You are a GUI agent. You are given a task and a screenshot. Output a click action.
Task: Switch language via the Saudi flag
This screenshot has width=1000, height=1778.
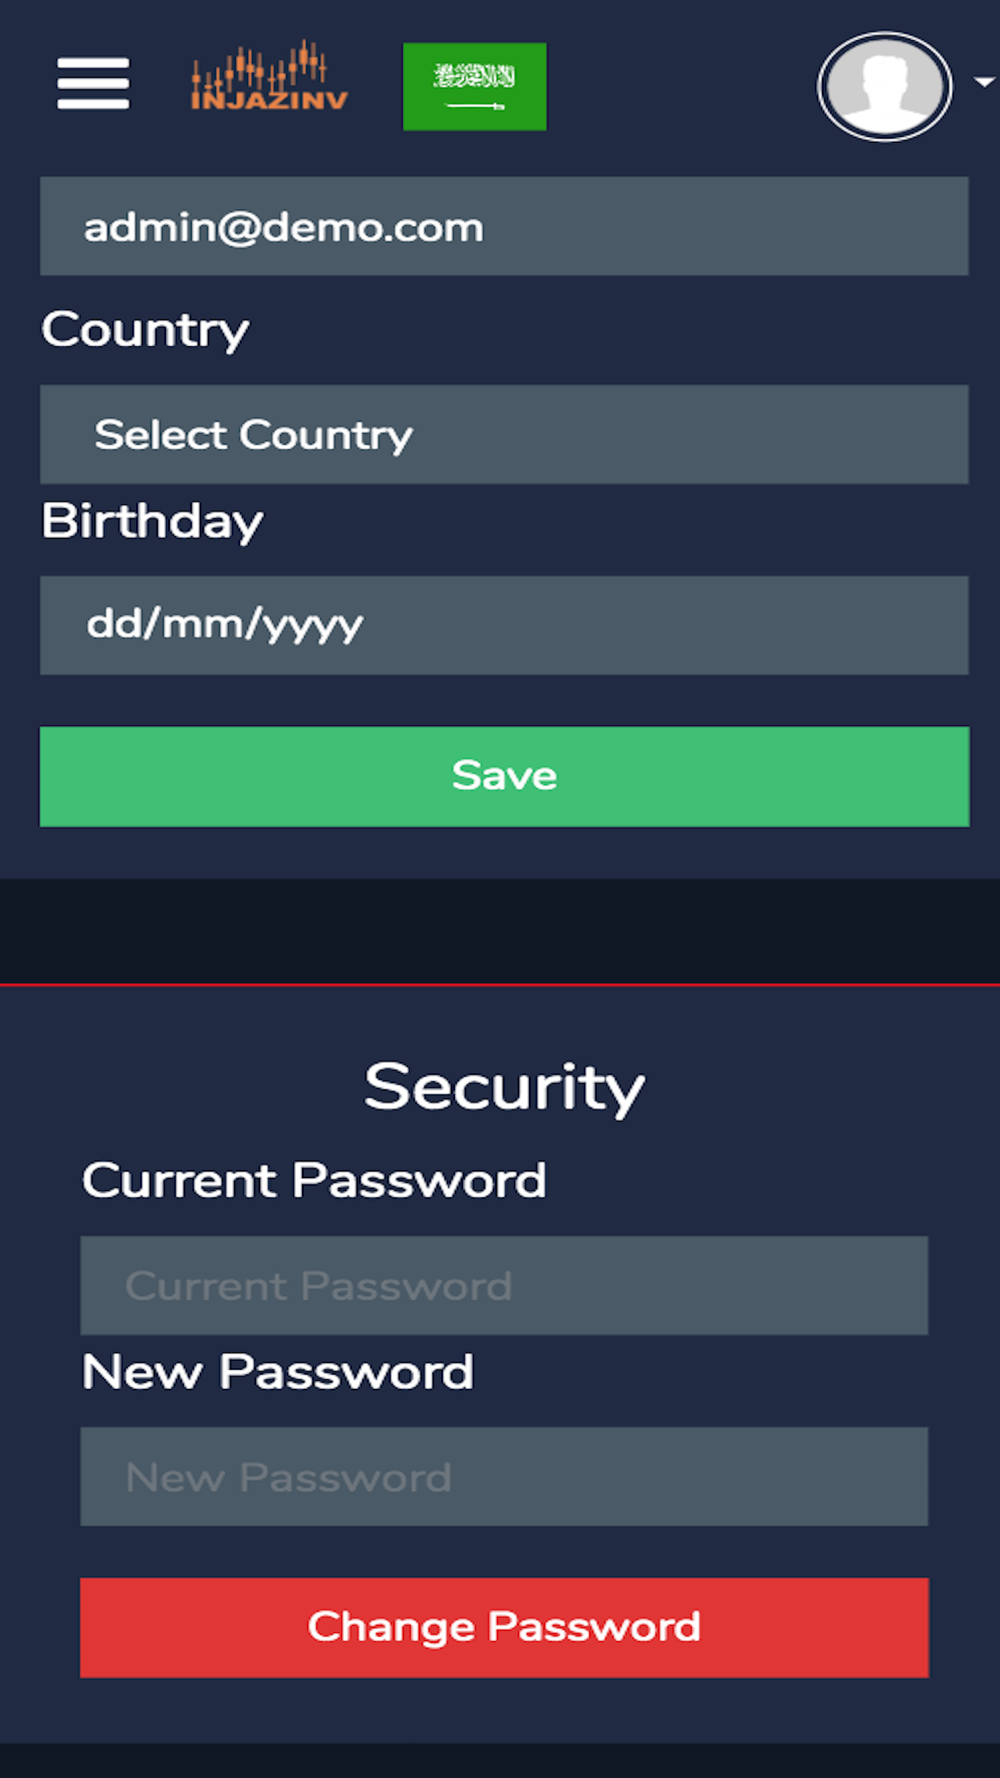coord(475,86)
